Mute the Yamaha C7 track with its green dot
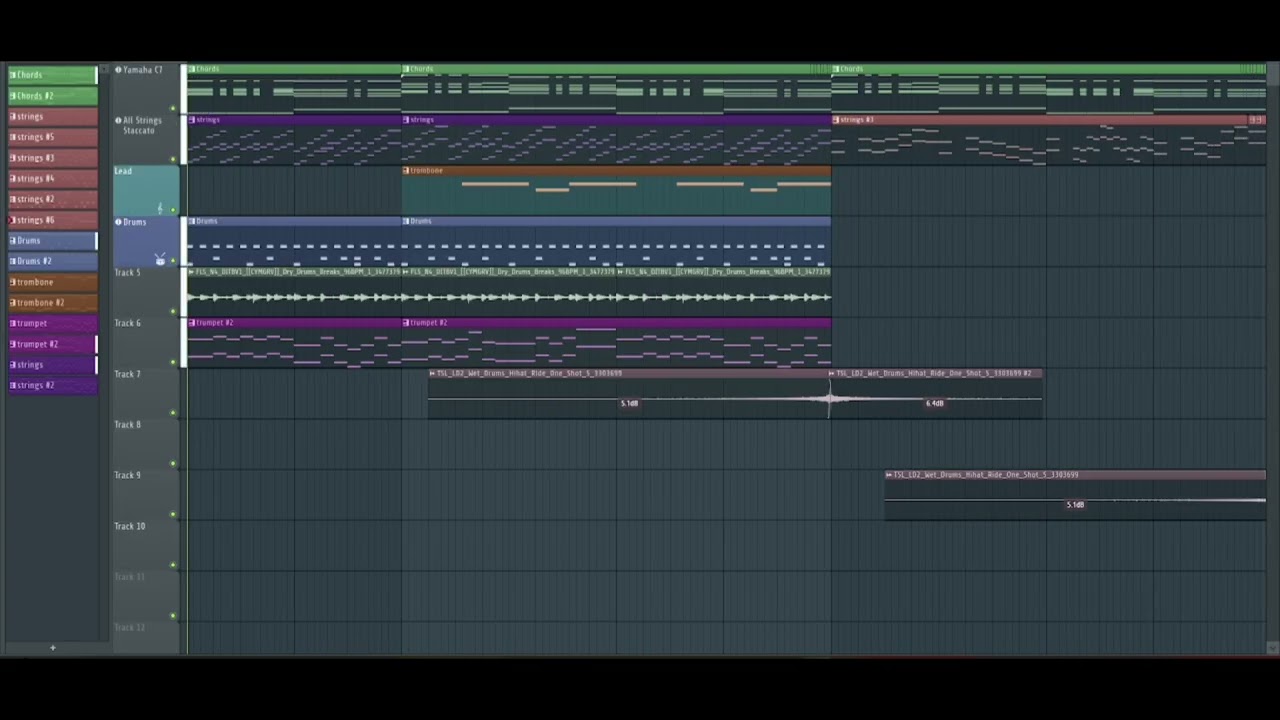 click(173, 108)
